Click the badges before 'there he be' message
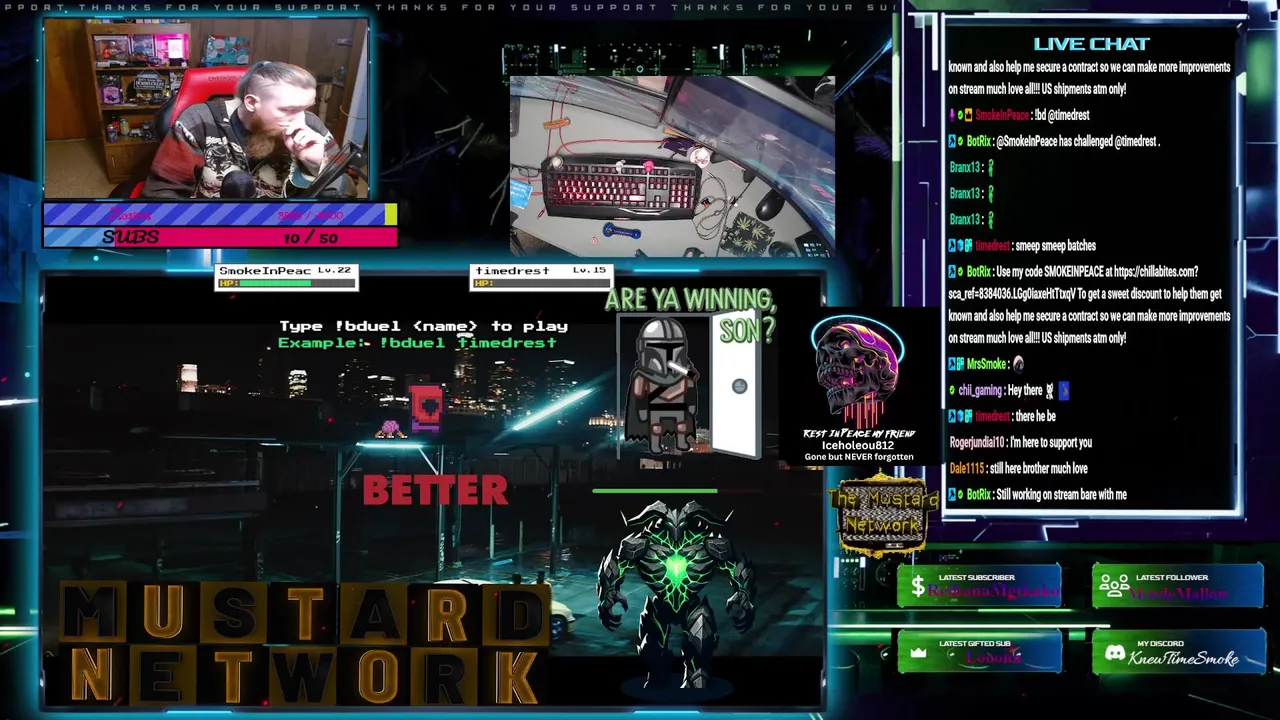The image size is (1280, 720). tap(960, 416)
